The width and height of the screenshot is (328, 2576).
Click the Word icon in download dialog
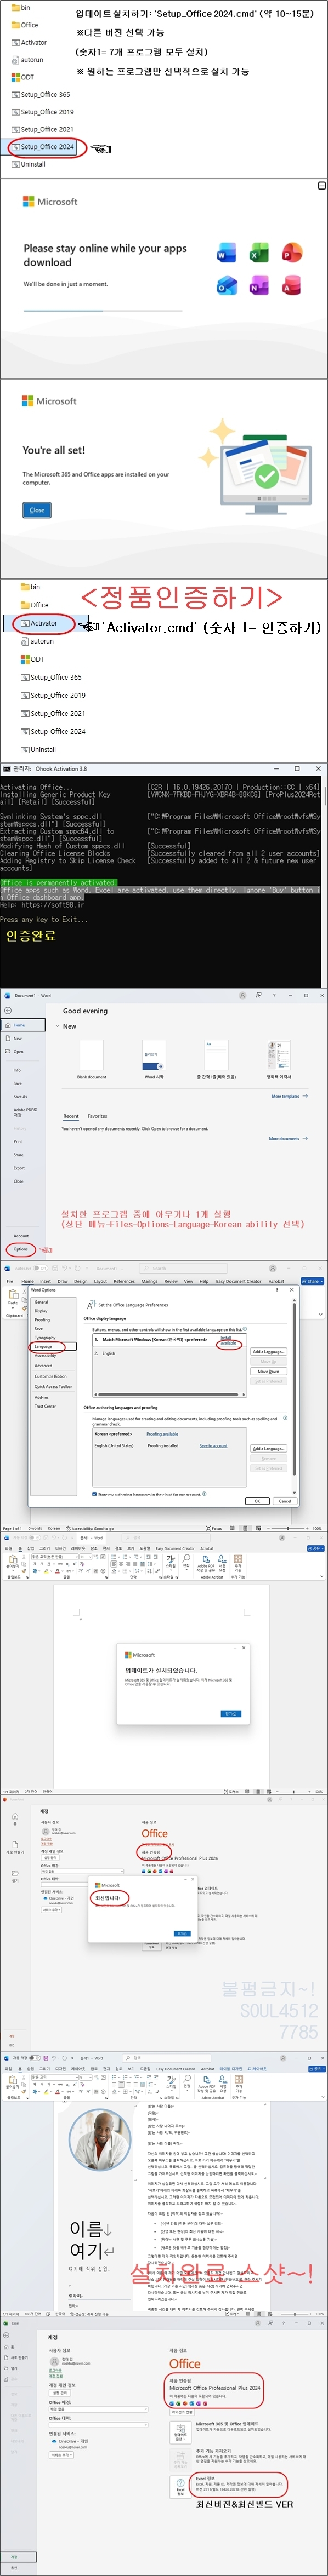click(227, 254)
